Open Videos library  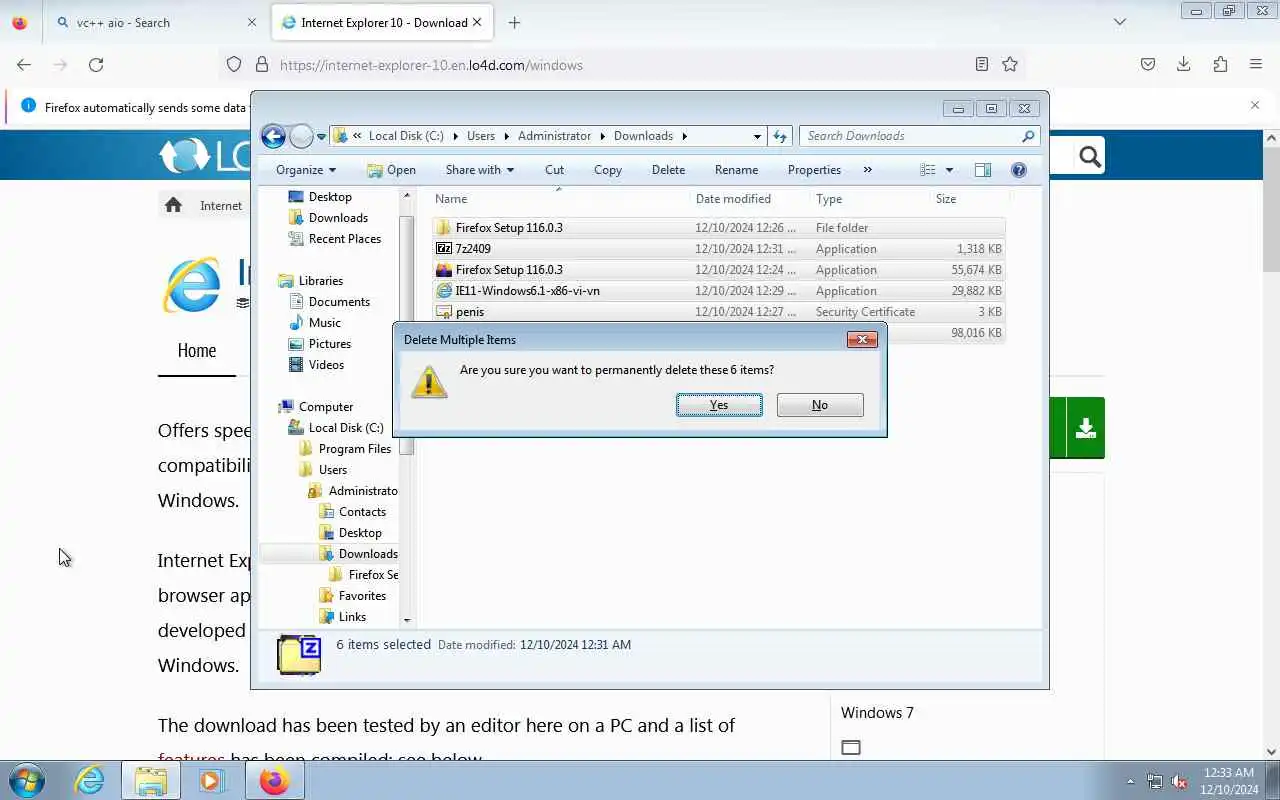(x=326, y=365)
